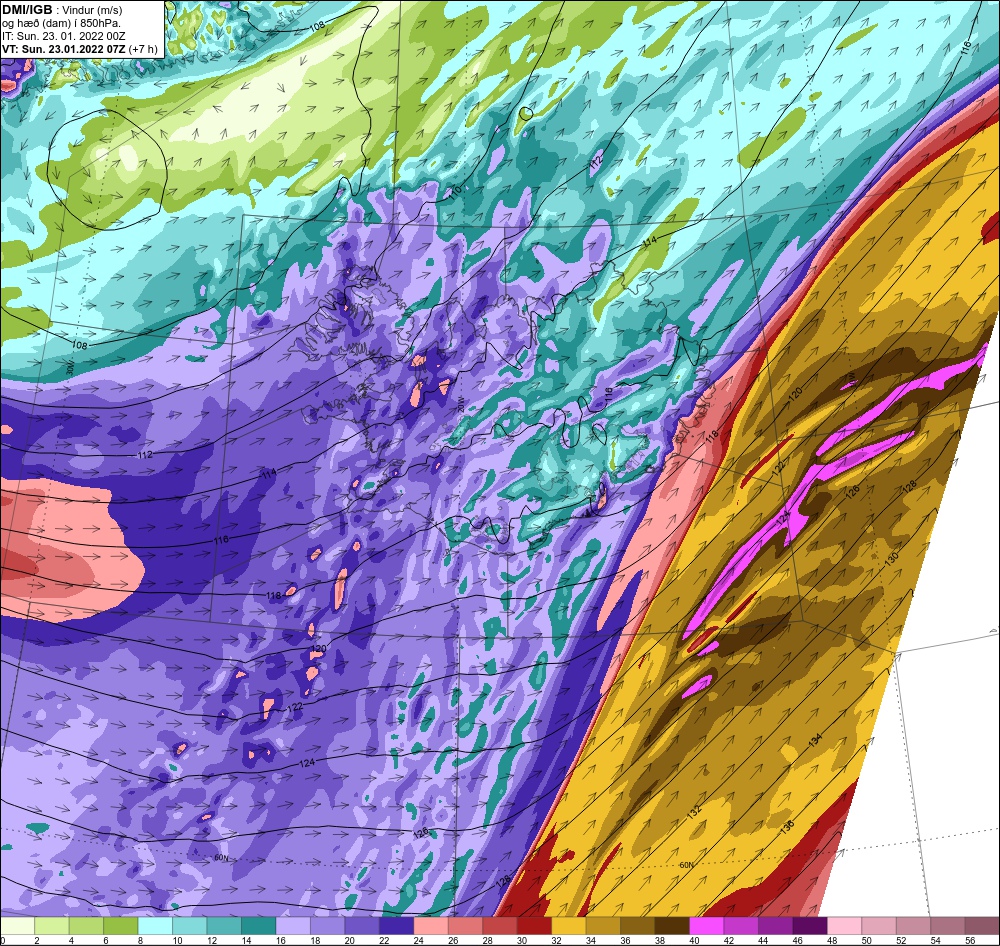
Task: Select the light green 2–4 m/s legend swatch
Action: (52, 926)
